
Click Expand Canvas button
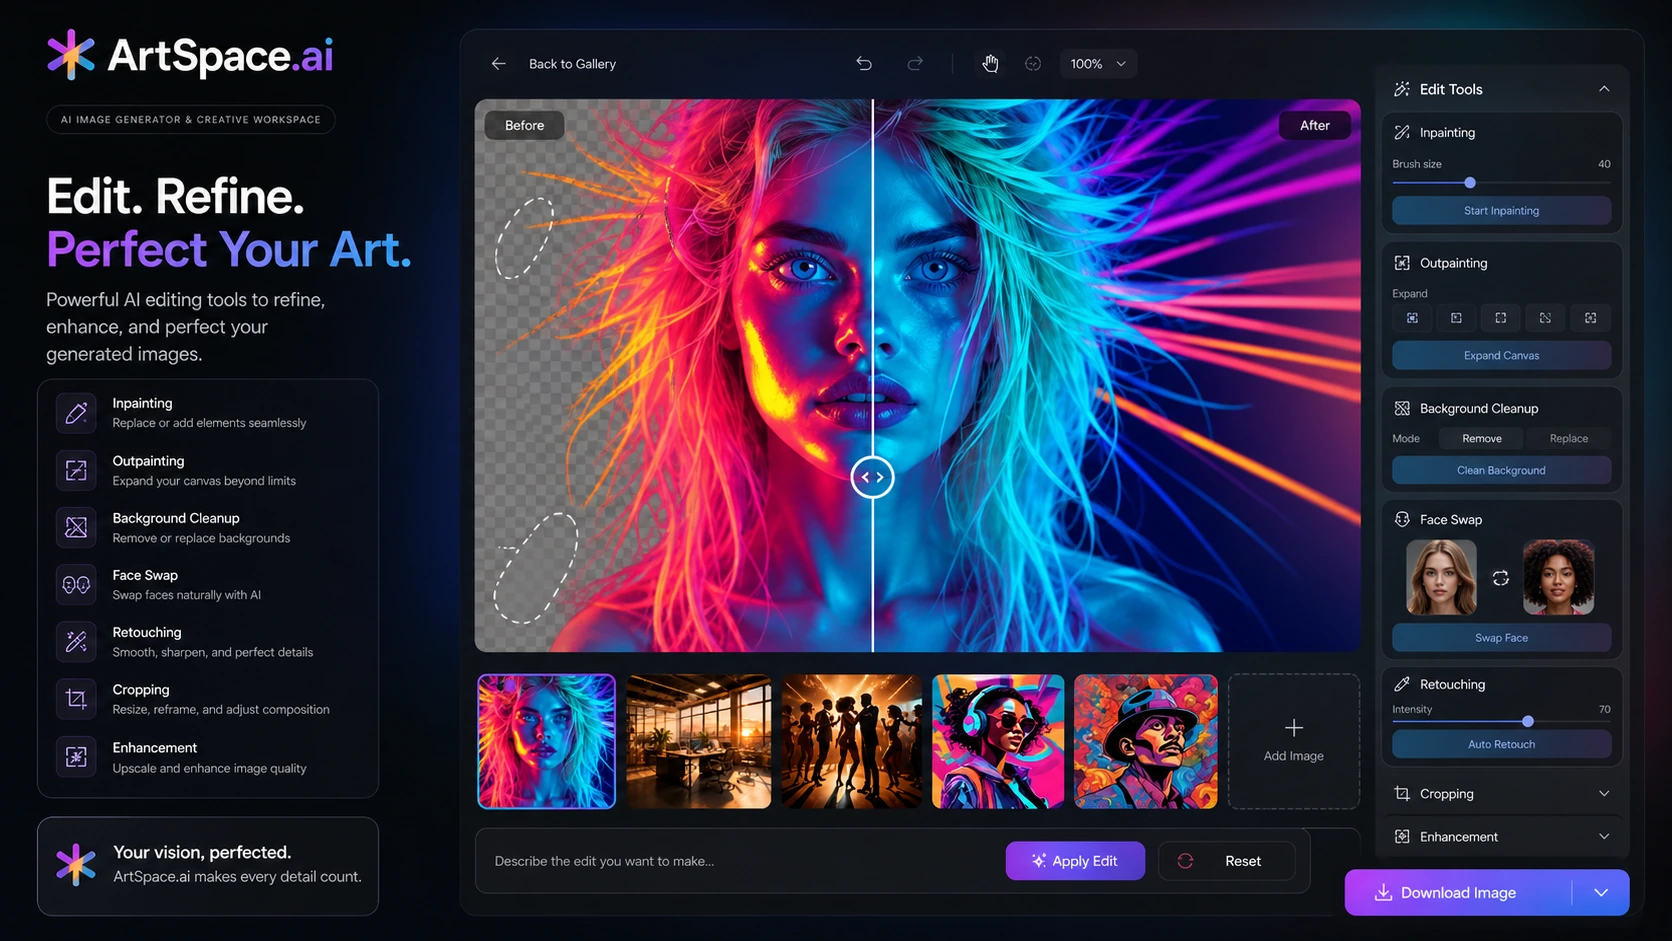(1501, 356)
